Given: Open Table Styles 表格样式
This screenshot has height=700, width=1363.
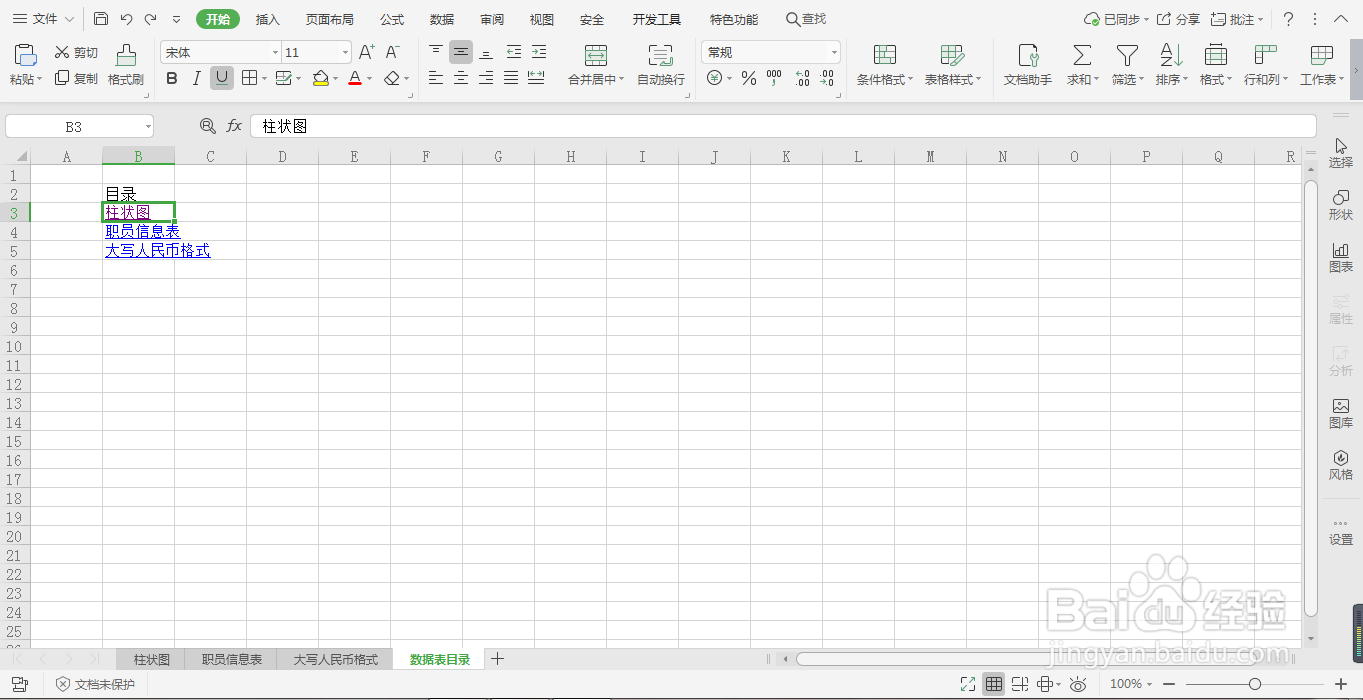Looking at the screenshot, I should [952, 65].
